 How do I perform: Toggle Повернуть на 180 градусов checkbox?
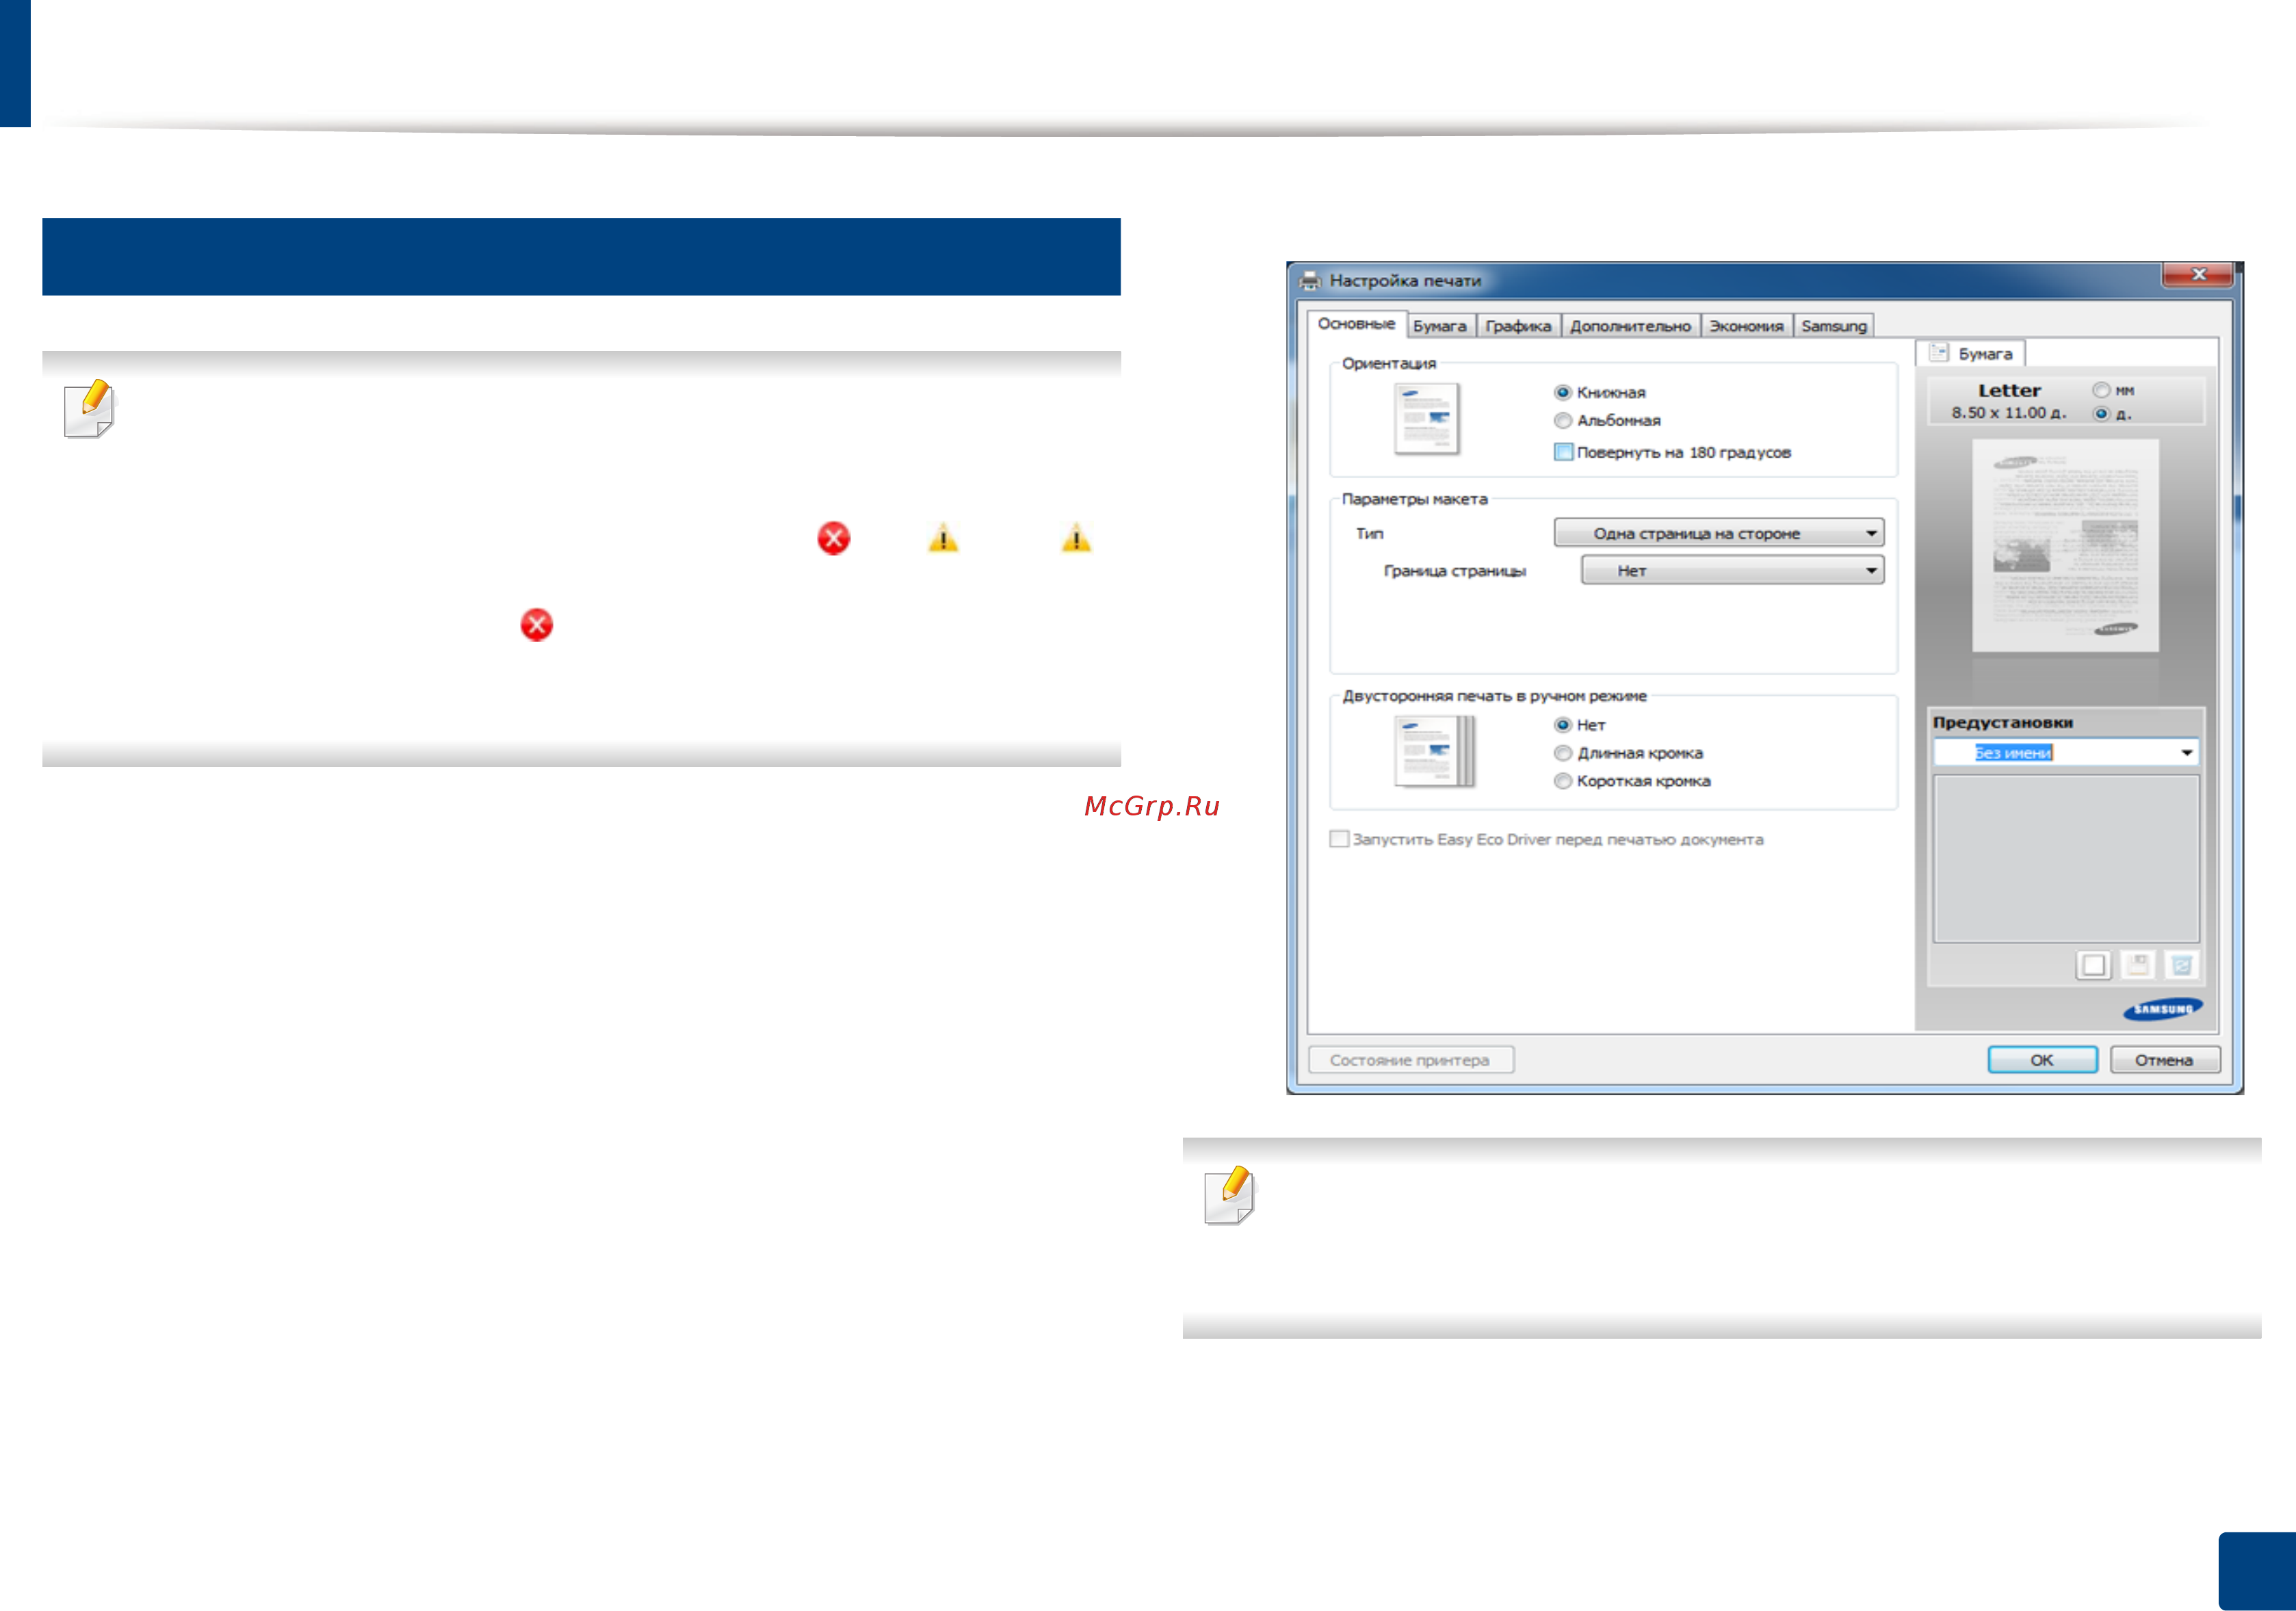coord(1563,452)
